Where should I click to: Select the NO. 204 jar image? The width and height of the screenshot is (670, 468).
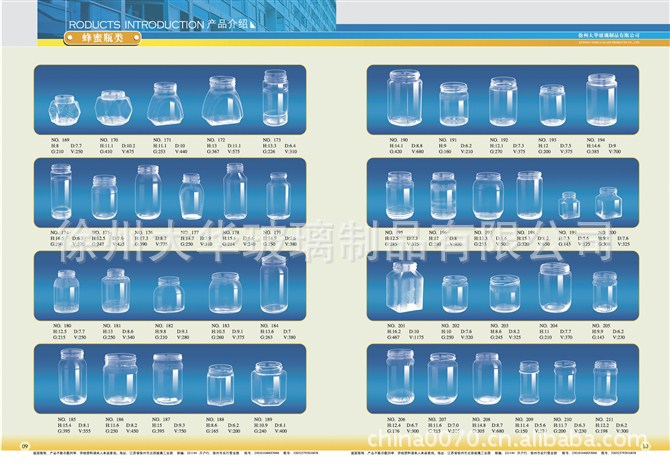pos(553,286)
